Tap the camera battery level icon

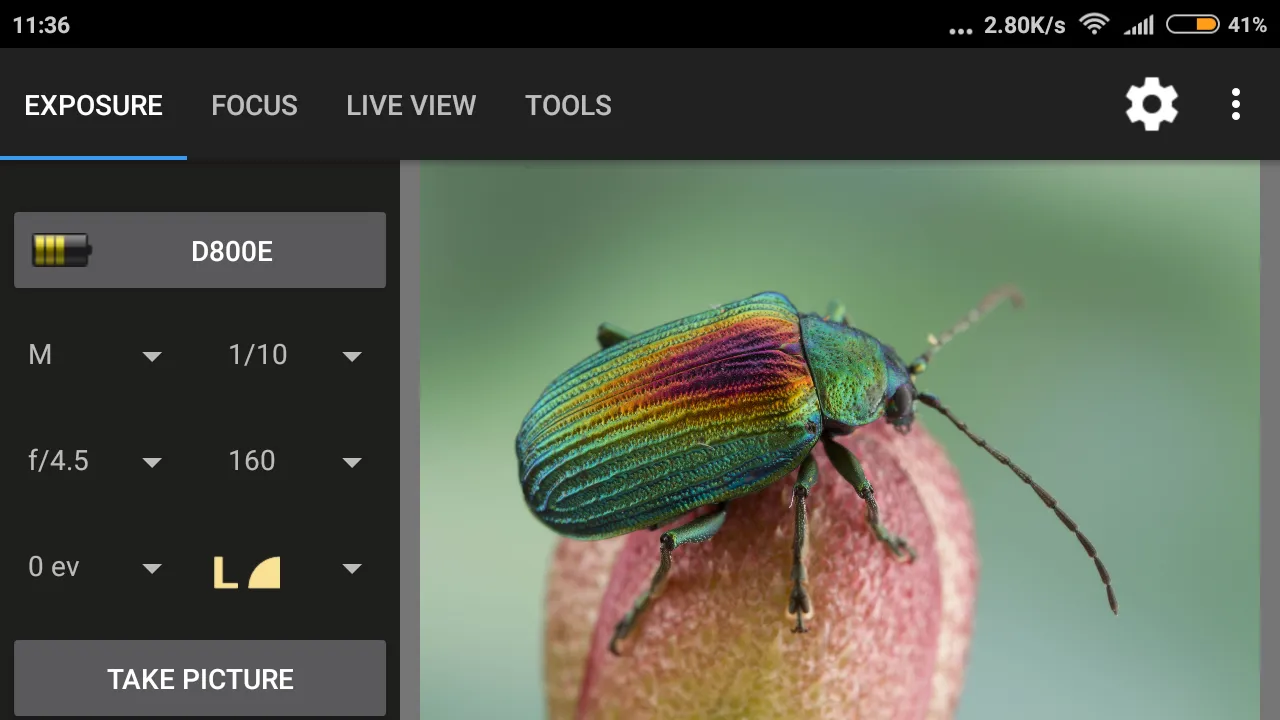(61, 250)
